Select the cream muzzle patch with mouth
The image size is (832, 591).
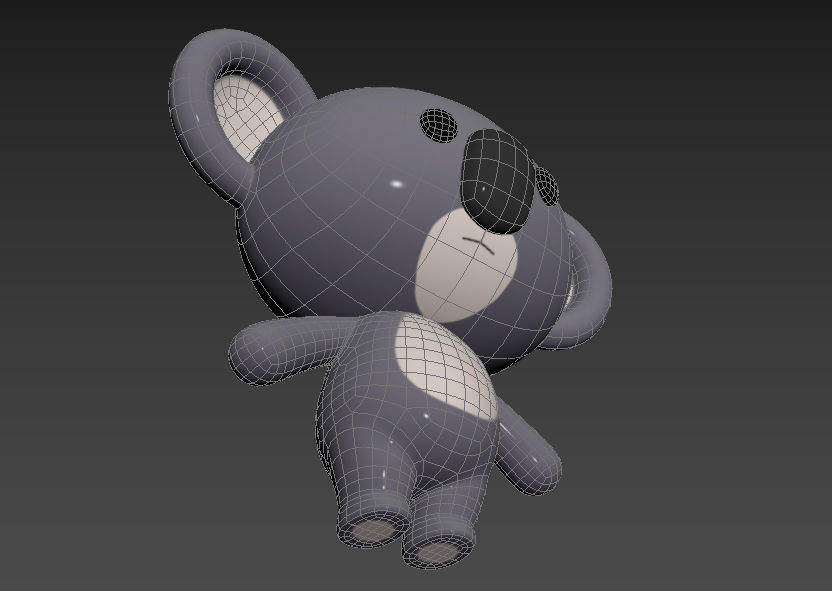(466, 265)
